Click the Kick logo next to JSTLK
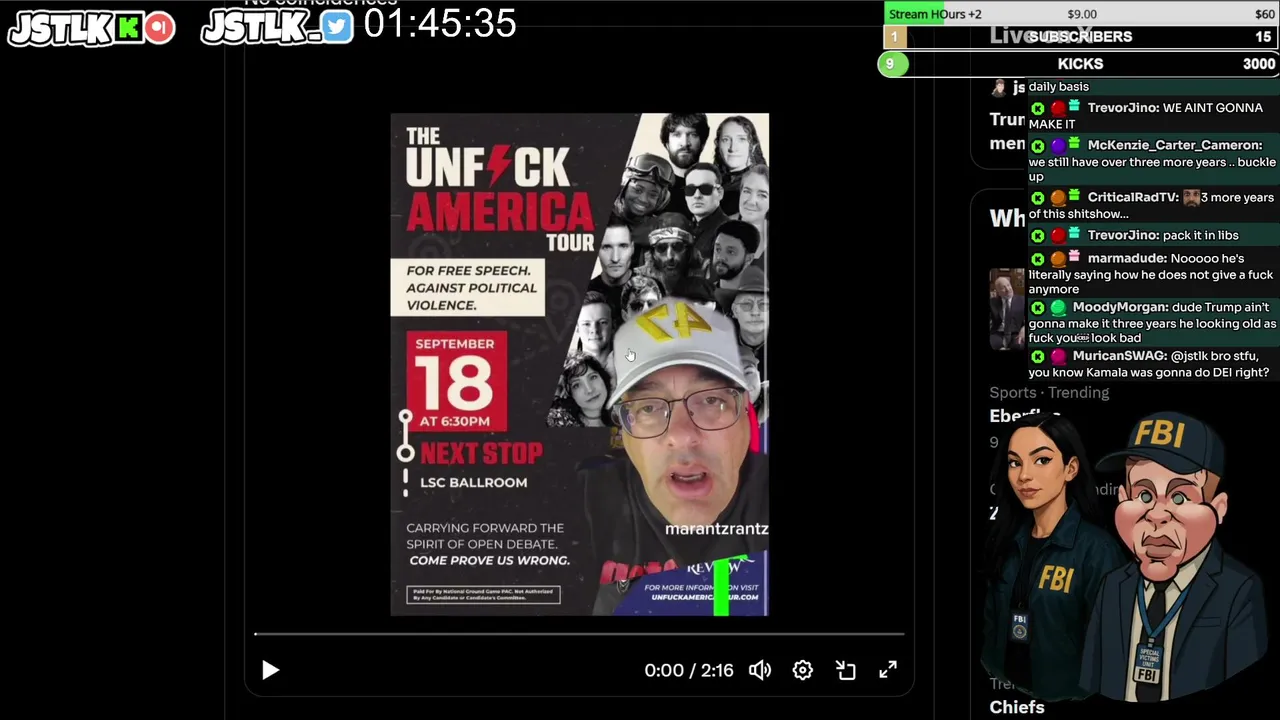Screen dimensions: 1280x720 click(x=128, y=28)
